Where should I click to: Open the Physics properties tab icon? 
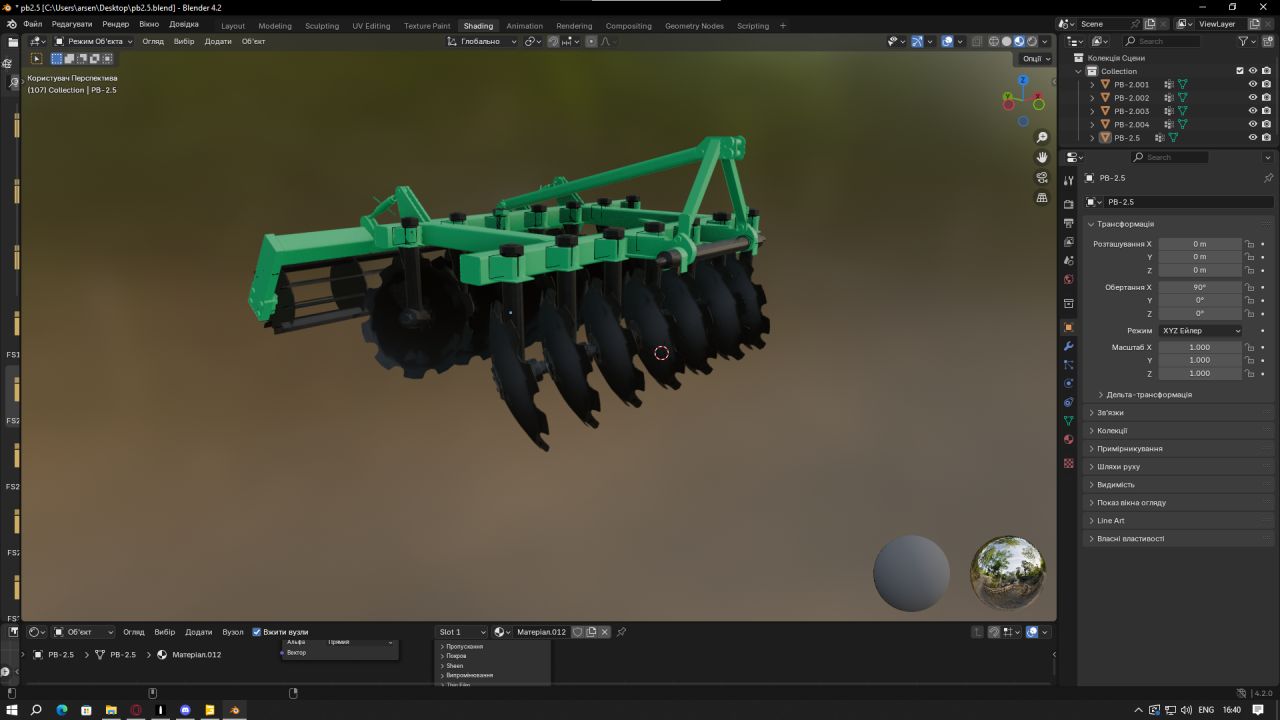pyautogui.click(x=1068, y=383)
